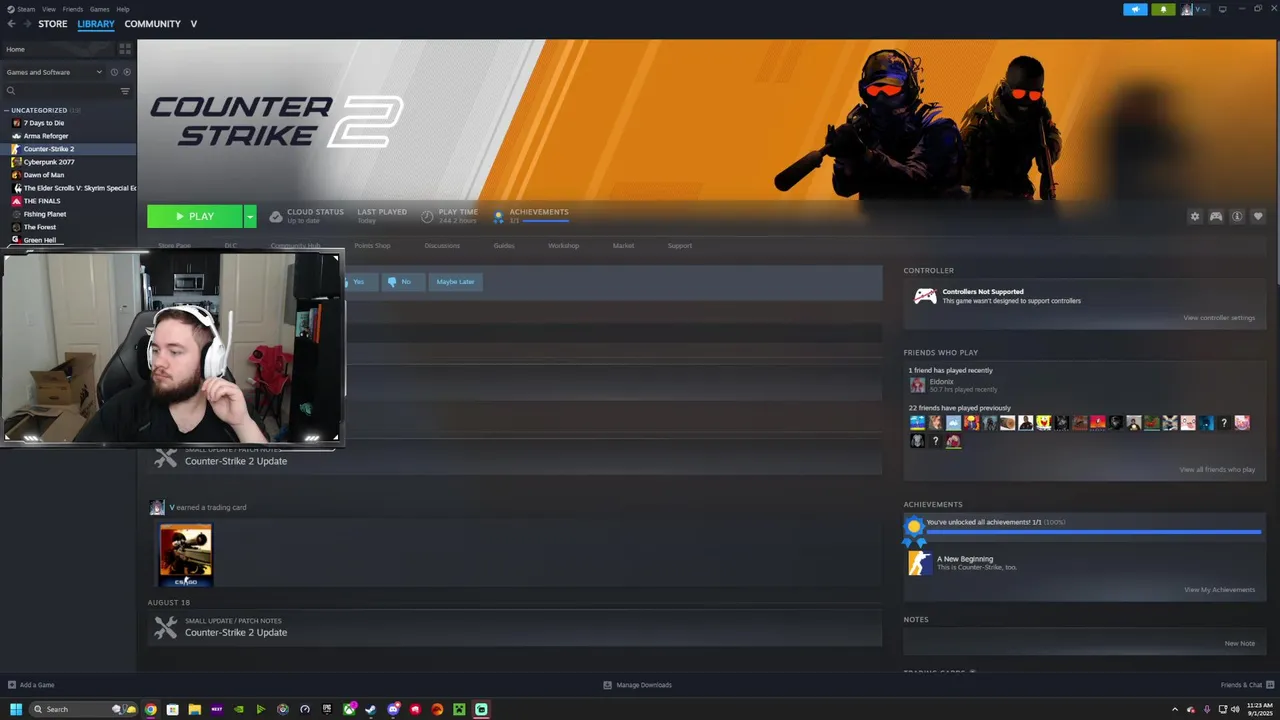Image resolution: width=1280 pixels, height=720 pixels.
Task: Open the Games menu
Action: [x=100, y=9]
